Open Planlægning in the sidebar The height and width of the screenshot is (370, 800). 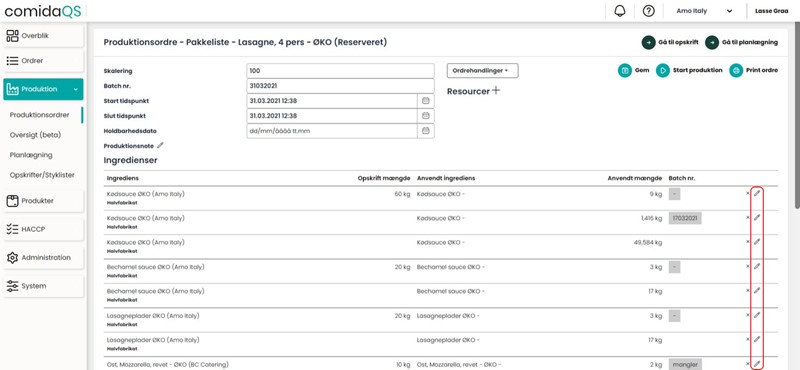(x=31, y=155)
